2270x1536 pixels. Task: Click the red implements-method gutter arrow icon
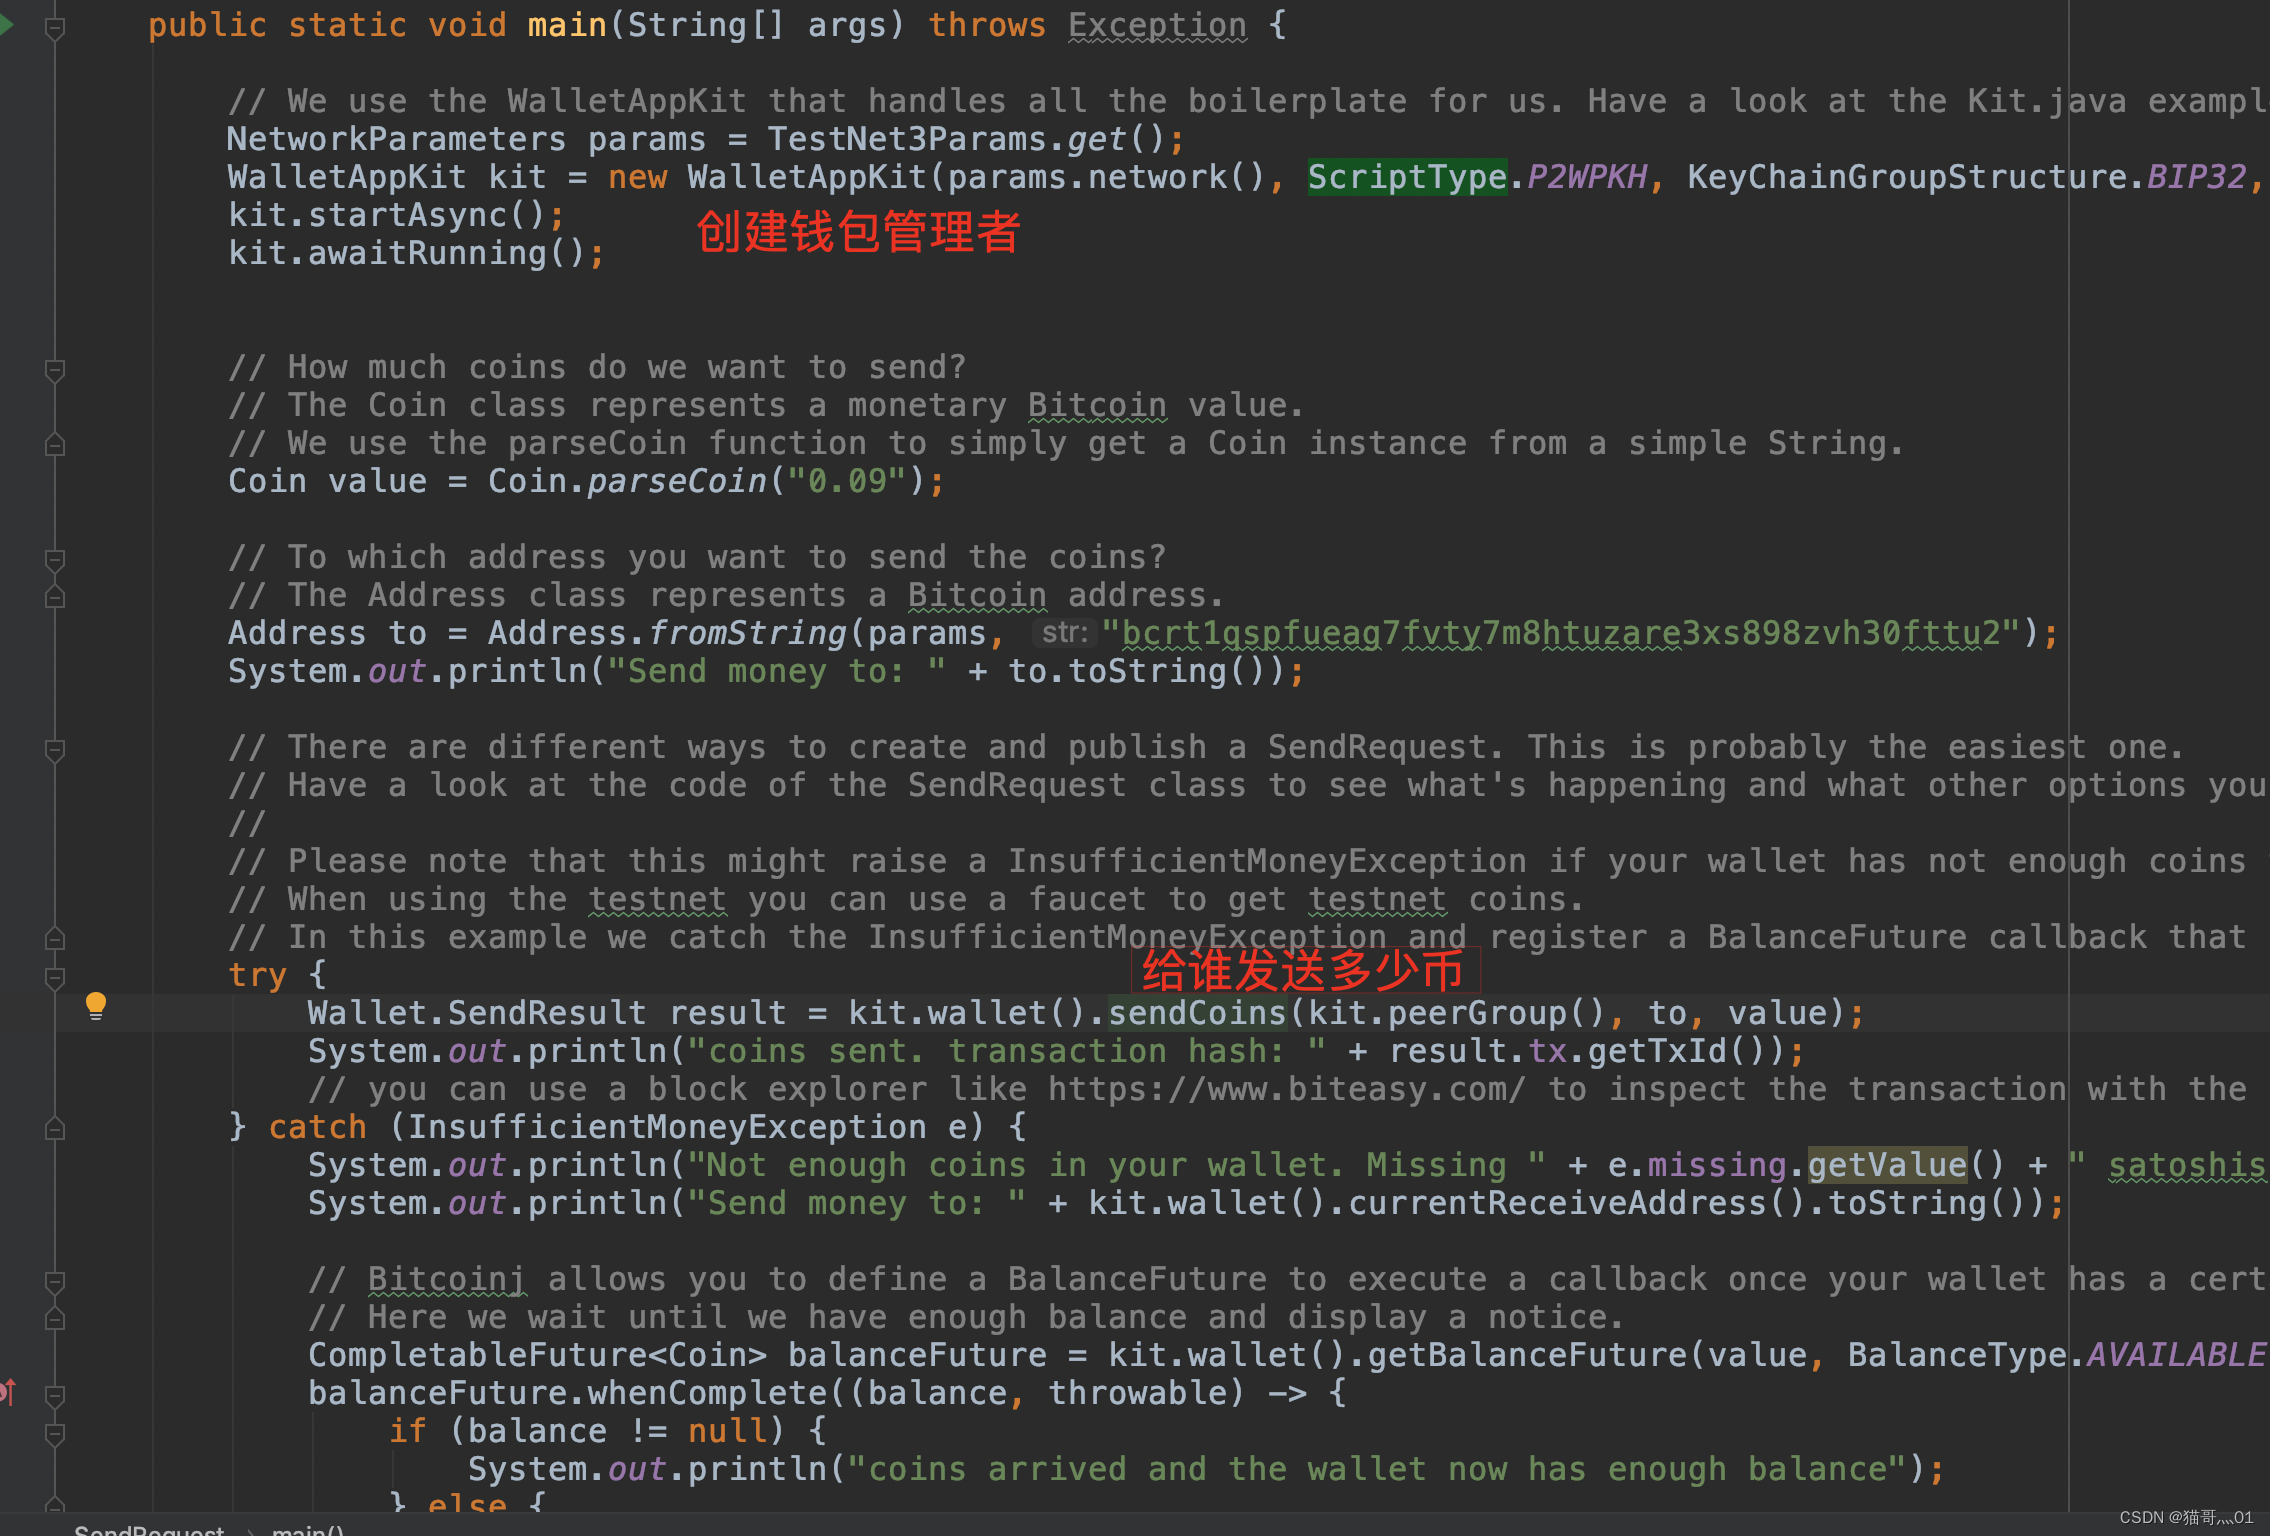point(8,1392)
